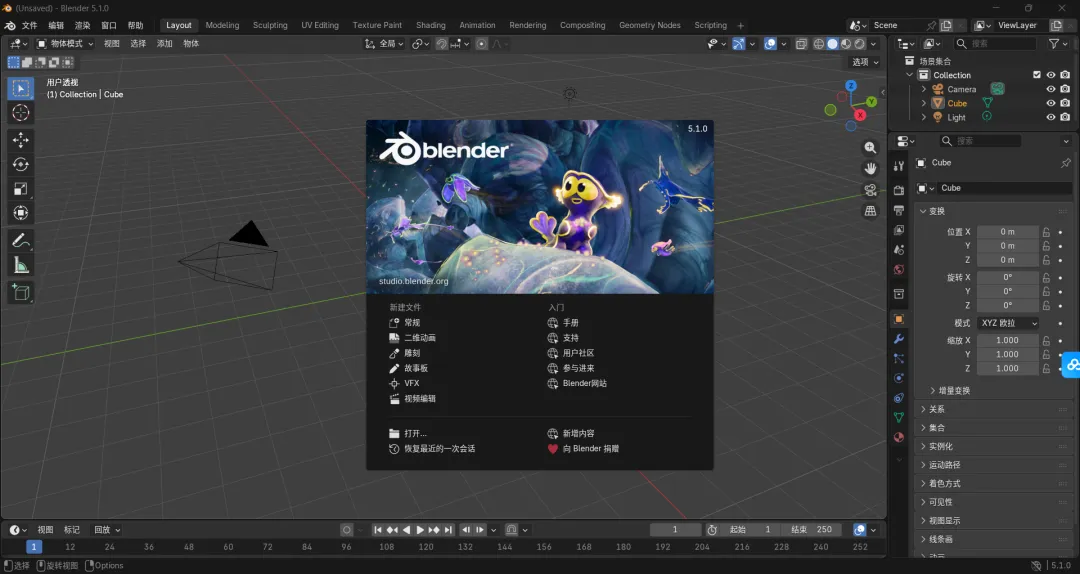
Task: Disable Cube rendering via camera icon
Action: [x=1065, y=103]
